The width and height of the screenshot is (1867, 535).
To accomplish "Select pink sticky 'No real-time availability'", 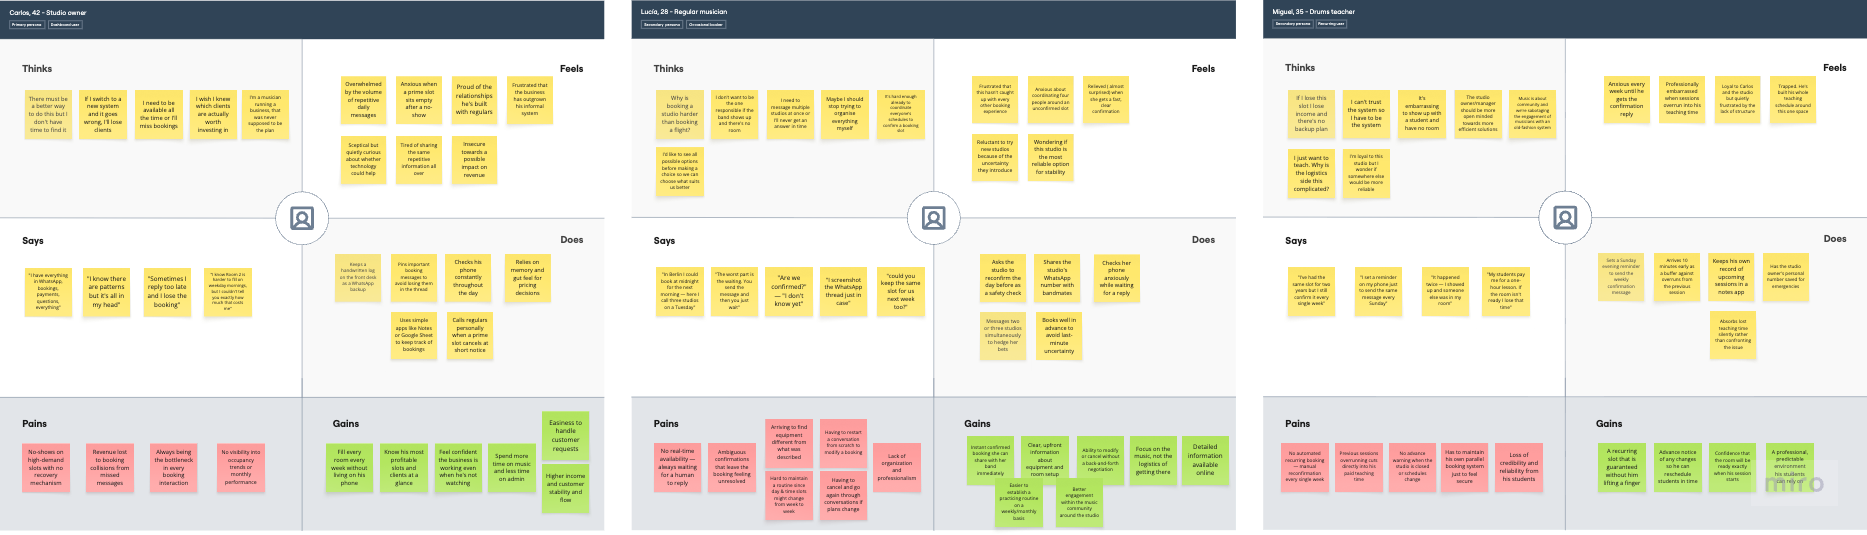I will coord(678,467).
